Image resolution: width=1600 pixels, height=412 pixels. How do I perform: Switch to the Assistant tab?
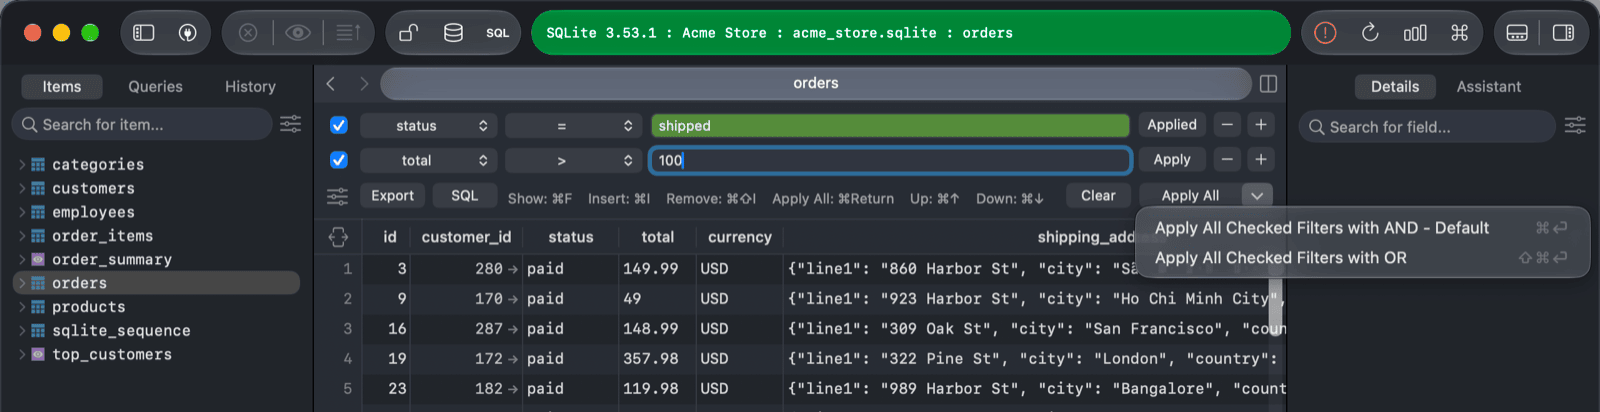coord(1488,87)
